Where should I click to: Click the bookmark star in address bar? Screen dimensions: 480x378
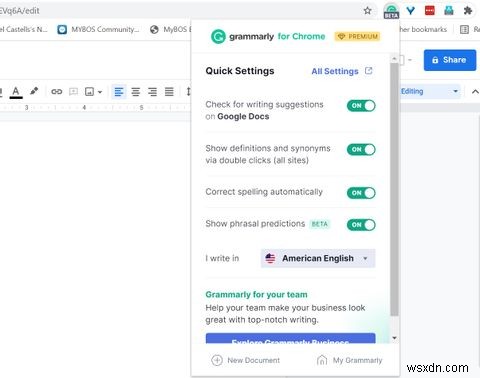coord(367,11)
